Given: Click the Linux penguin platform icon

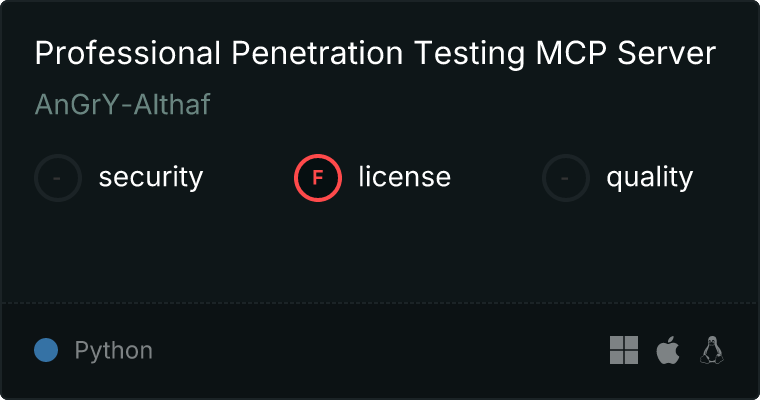Looking at the screenshot, I should click(712, 350).
